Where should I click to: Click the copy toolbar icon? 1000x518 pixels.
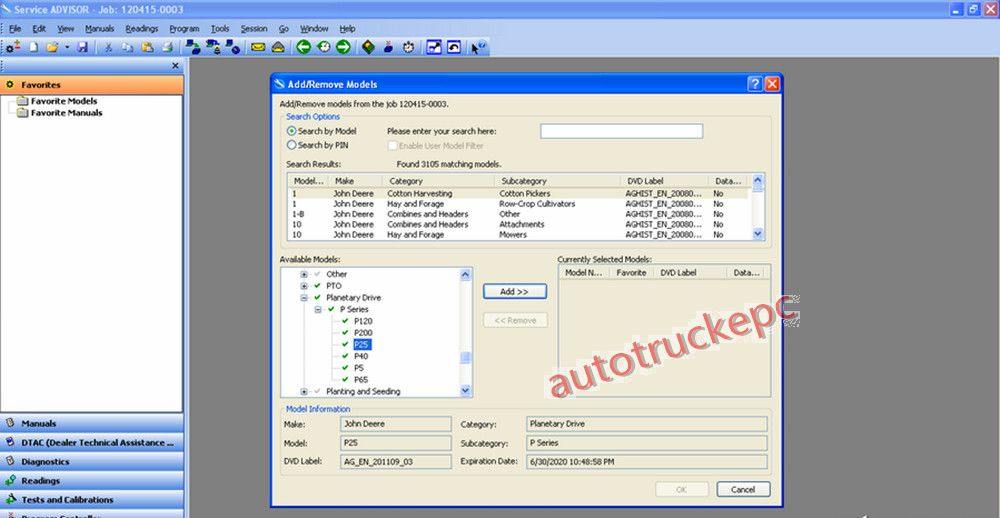pos(128,47)
